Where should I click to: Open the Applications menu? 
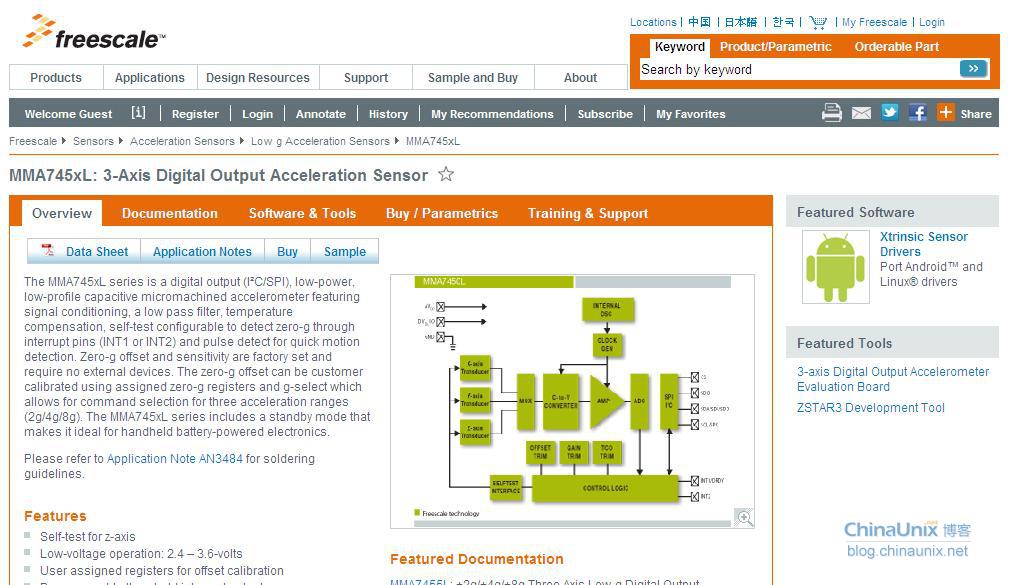click(150, 78)
